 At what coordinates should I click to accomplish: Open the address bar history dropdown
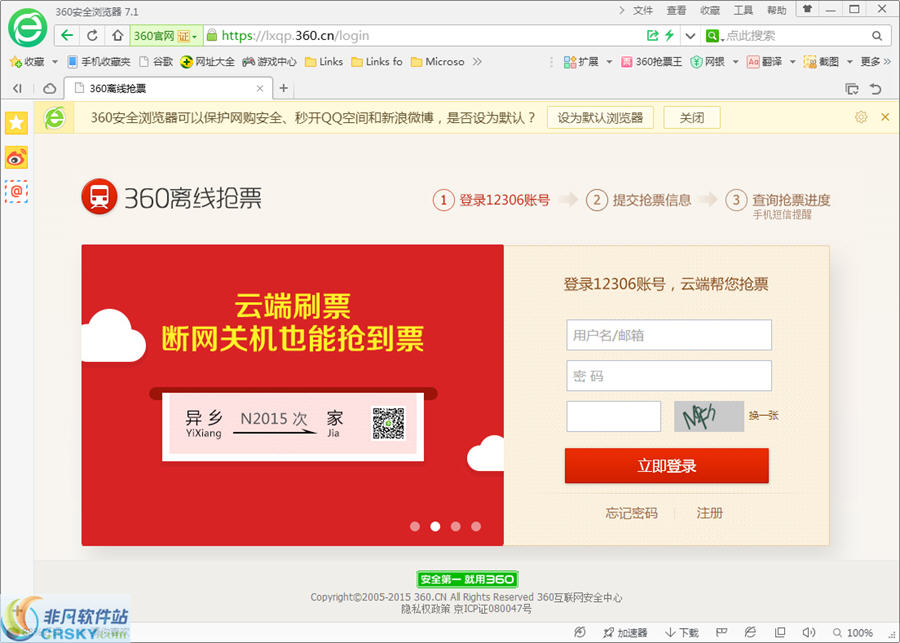(690, 36)
